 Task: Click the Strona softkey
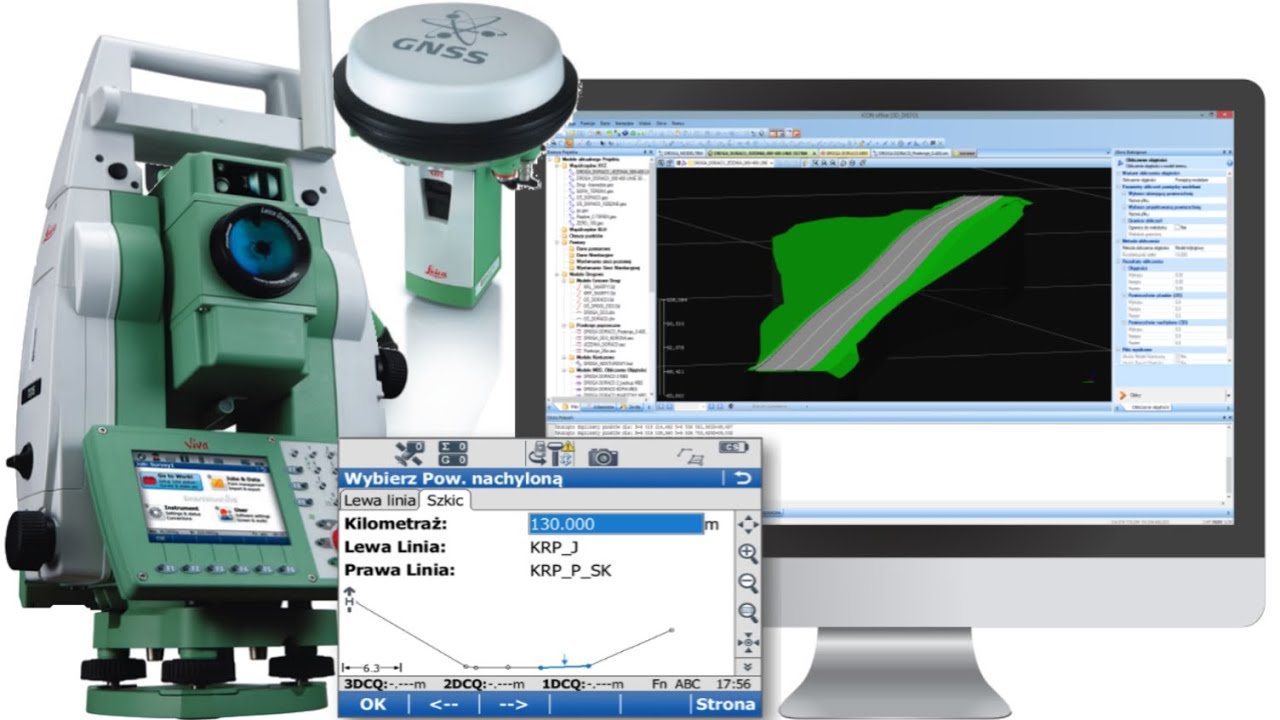[726, 704]
